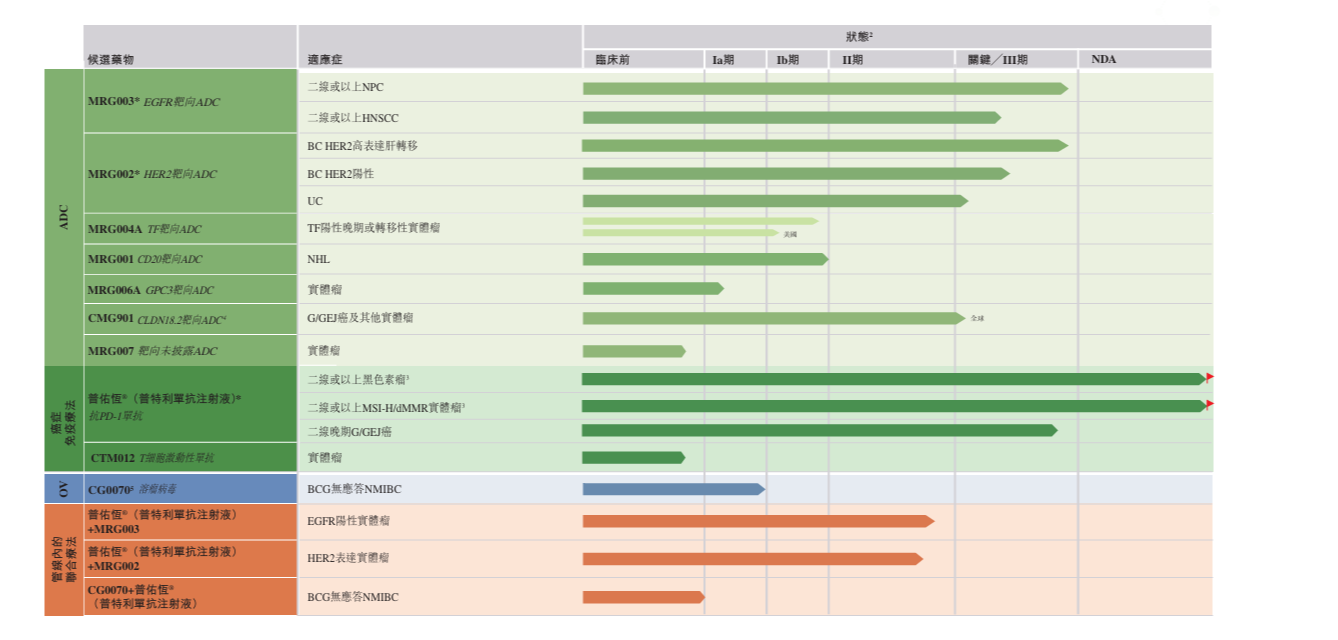The image size is (1338, 640).
Task: Click the 二線晚期G/GEJ癌 indication text
Action: 349,431
